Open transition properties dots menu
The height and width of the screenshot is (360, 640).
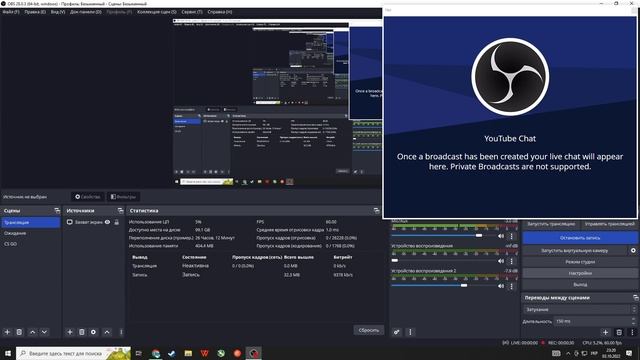(632, 332)
